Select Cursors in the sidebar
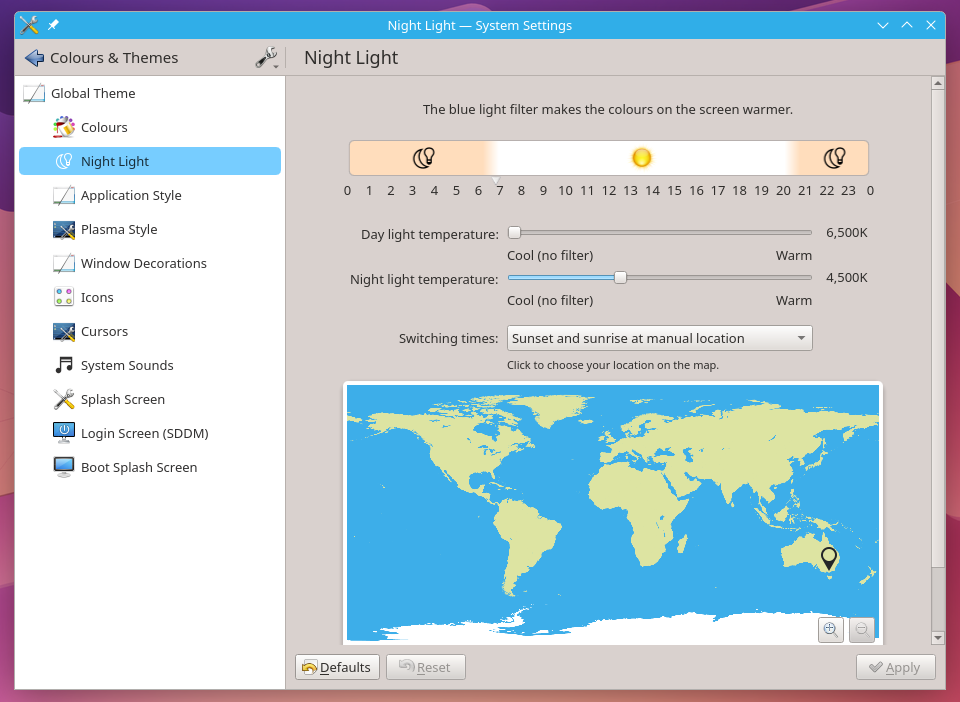 pos(104,332)
